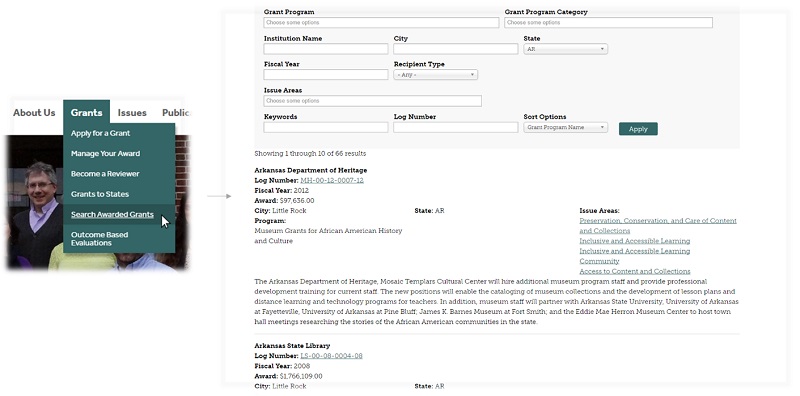The image size is (800, 396).
Task: Click the $97,636.00 award amount
Action: 297,201
